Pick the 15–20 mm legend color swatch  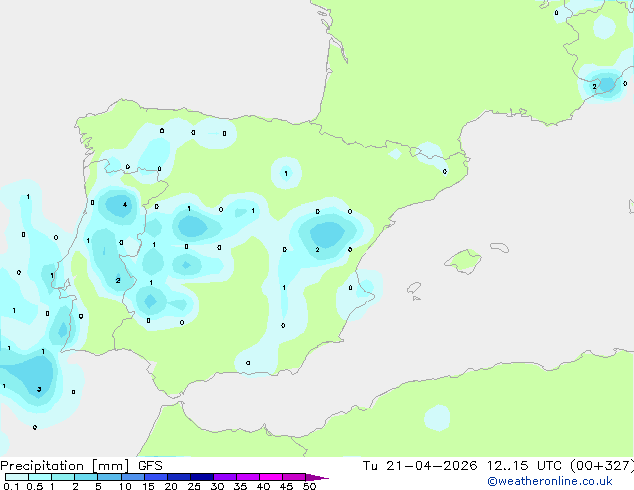point(156,477)
